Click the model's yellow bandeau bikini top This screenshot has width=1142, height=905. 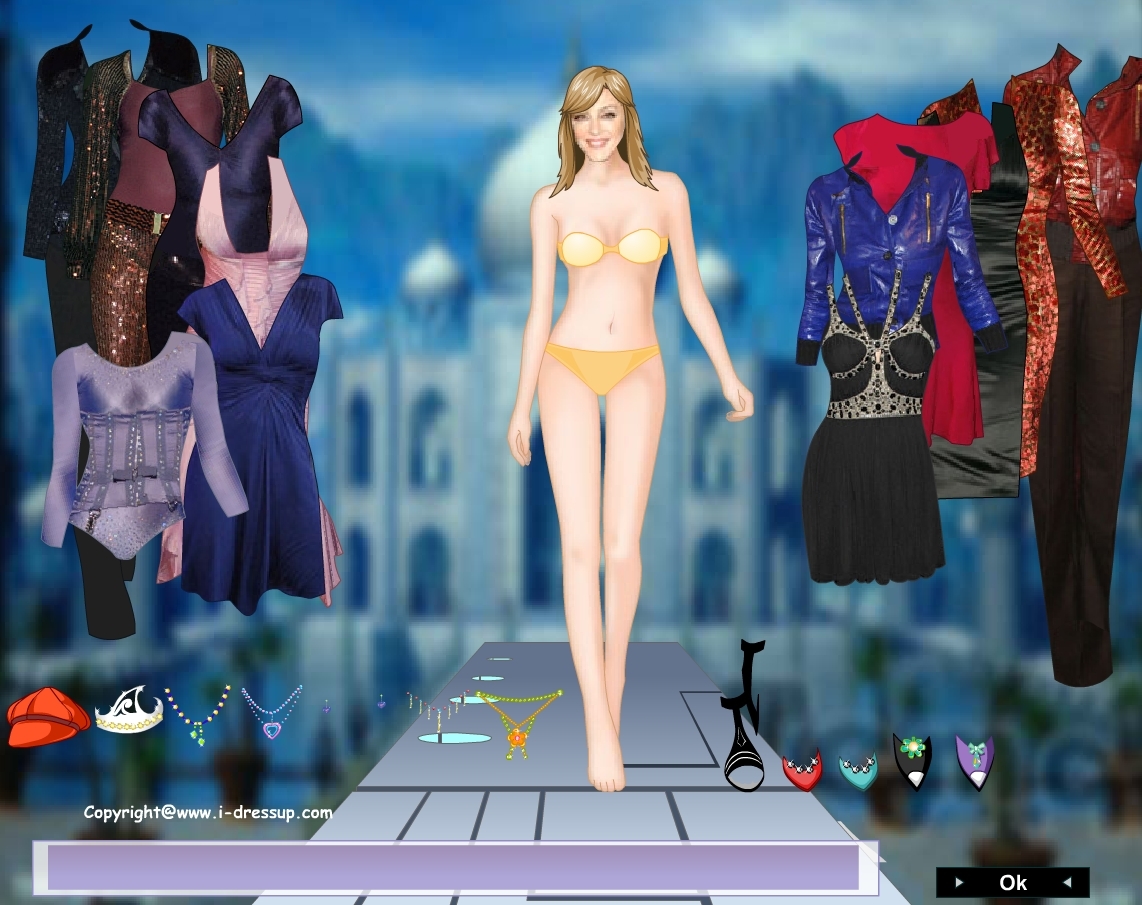pos(613,246)
